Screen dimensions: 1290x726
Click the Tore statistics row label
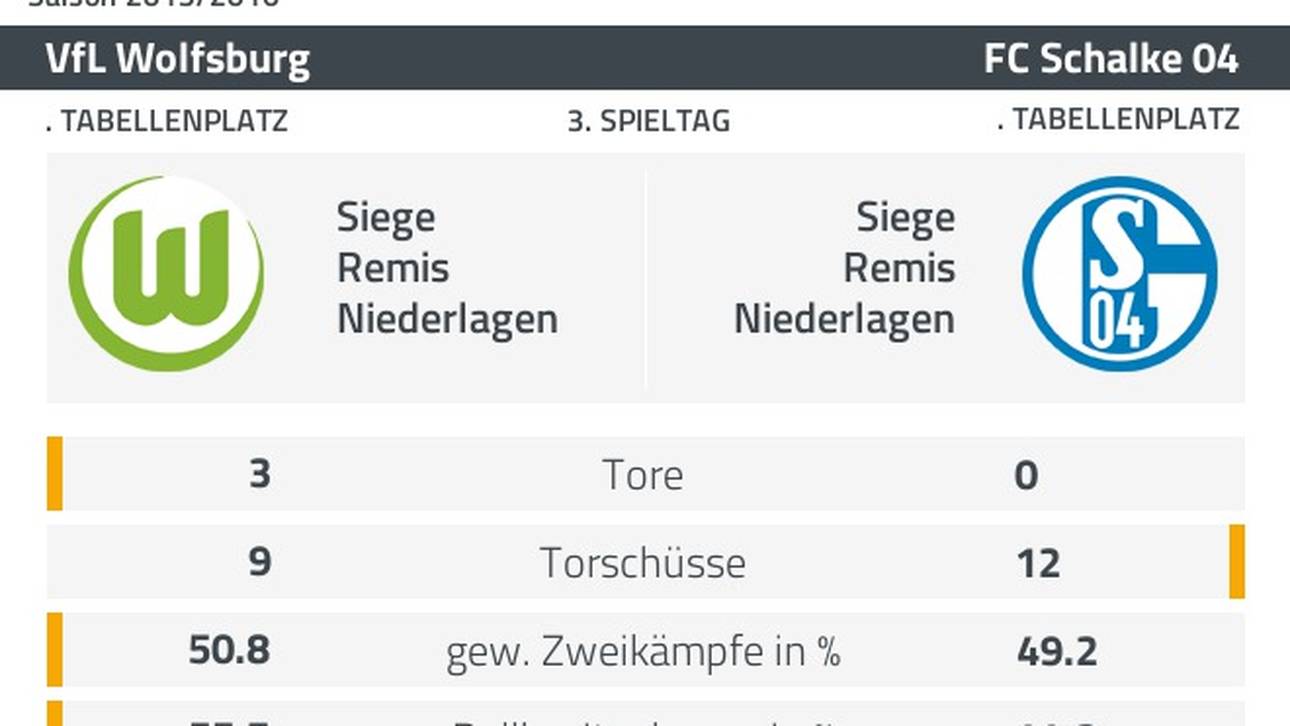(x=643, y=475)
